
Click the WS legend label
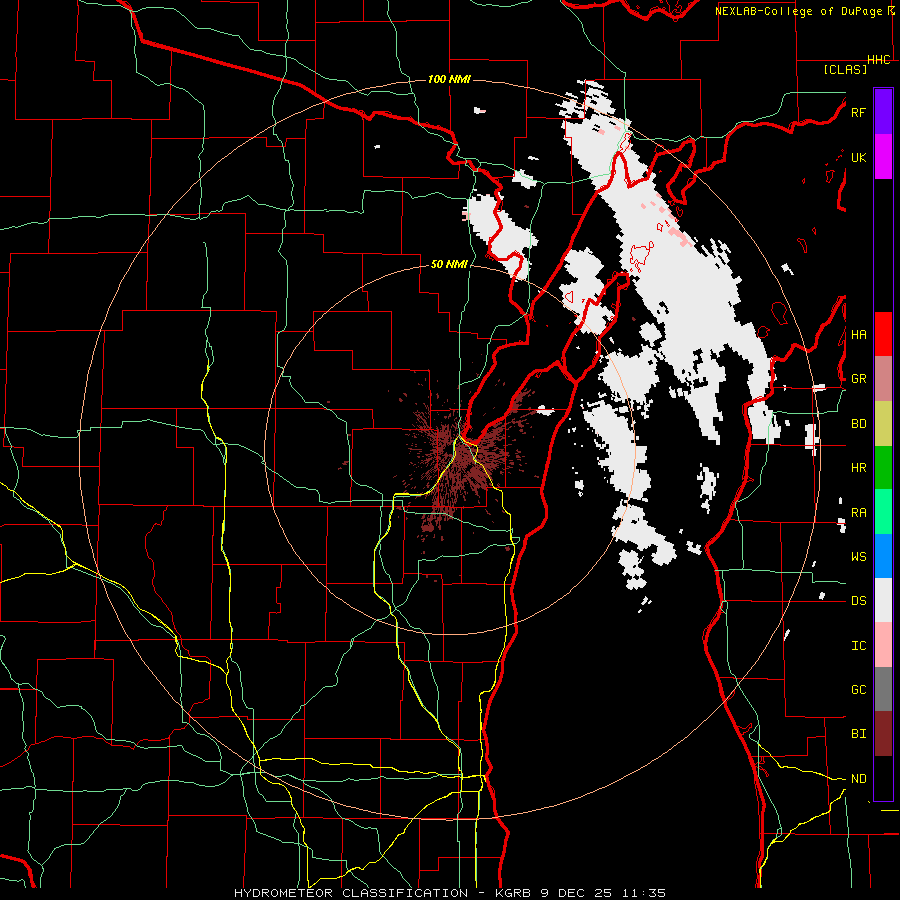(858, 557)
